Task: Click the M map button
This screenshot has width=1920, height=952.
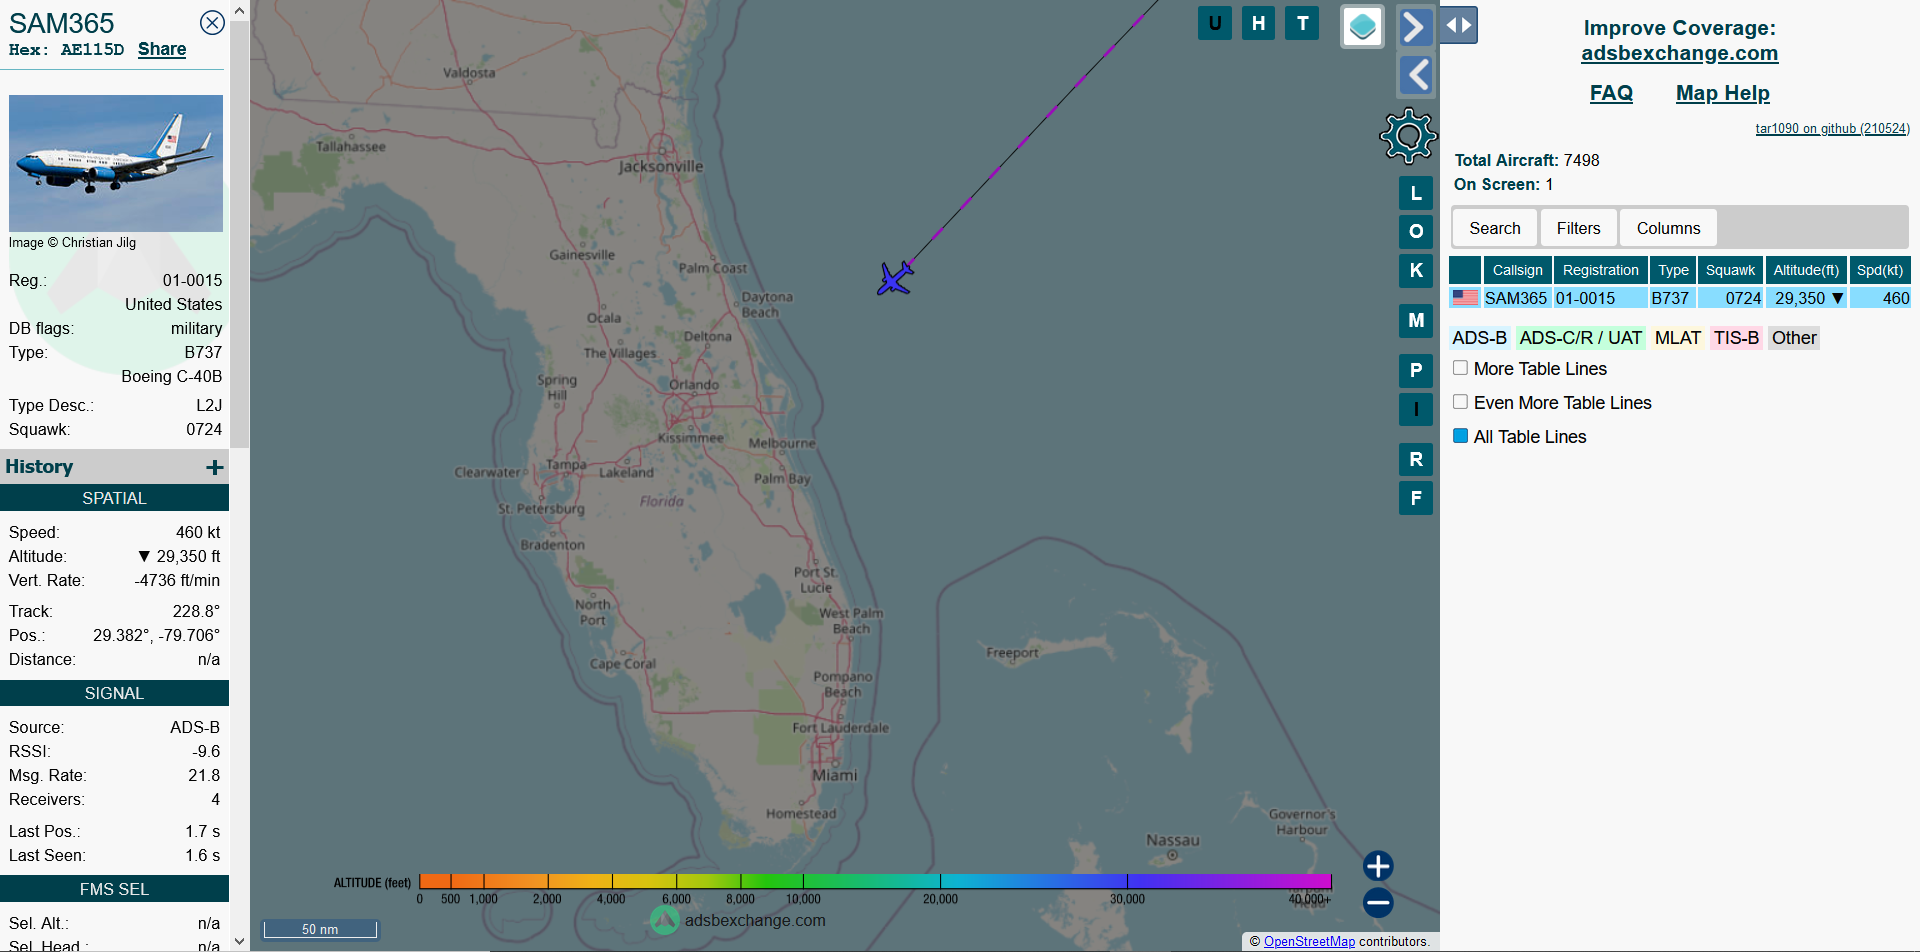Action: [1416, 320]
